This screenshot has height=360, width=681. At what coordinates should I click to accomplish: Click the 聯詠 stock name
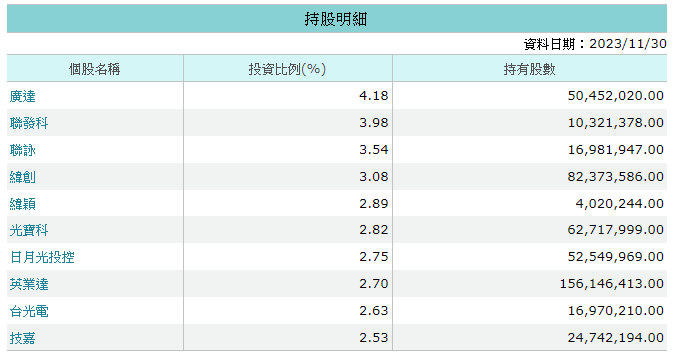(x=23, y=150)
